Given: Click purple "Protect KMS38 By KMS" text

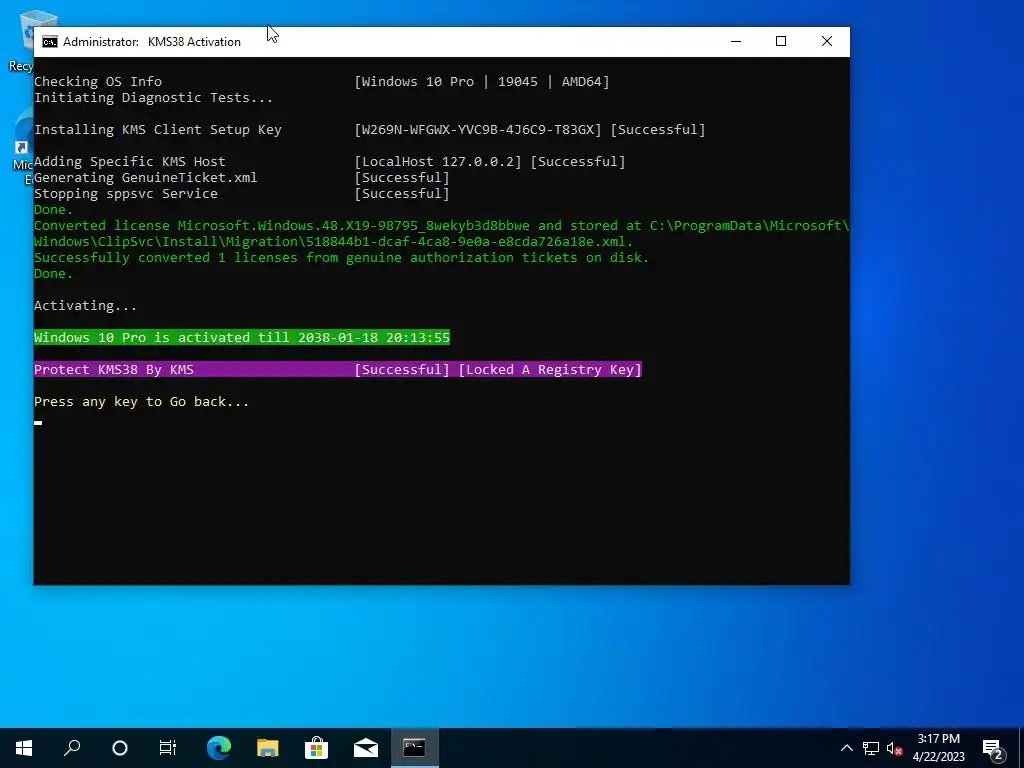Looking at the screenshot, I should coord(114,370).
